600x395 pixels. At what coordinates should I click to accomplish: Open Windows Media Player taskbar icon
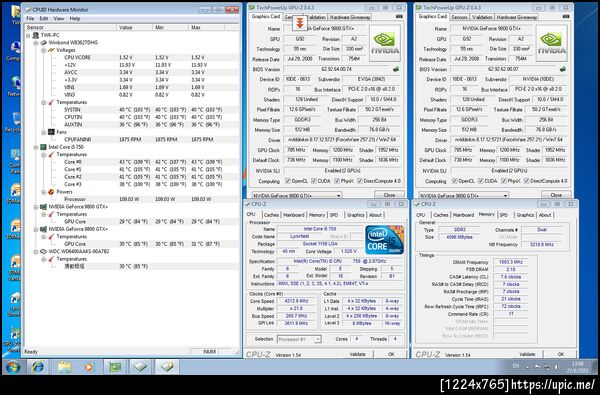click(x=89, y=367)
